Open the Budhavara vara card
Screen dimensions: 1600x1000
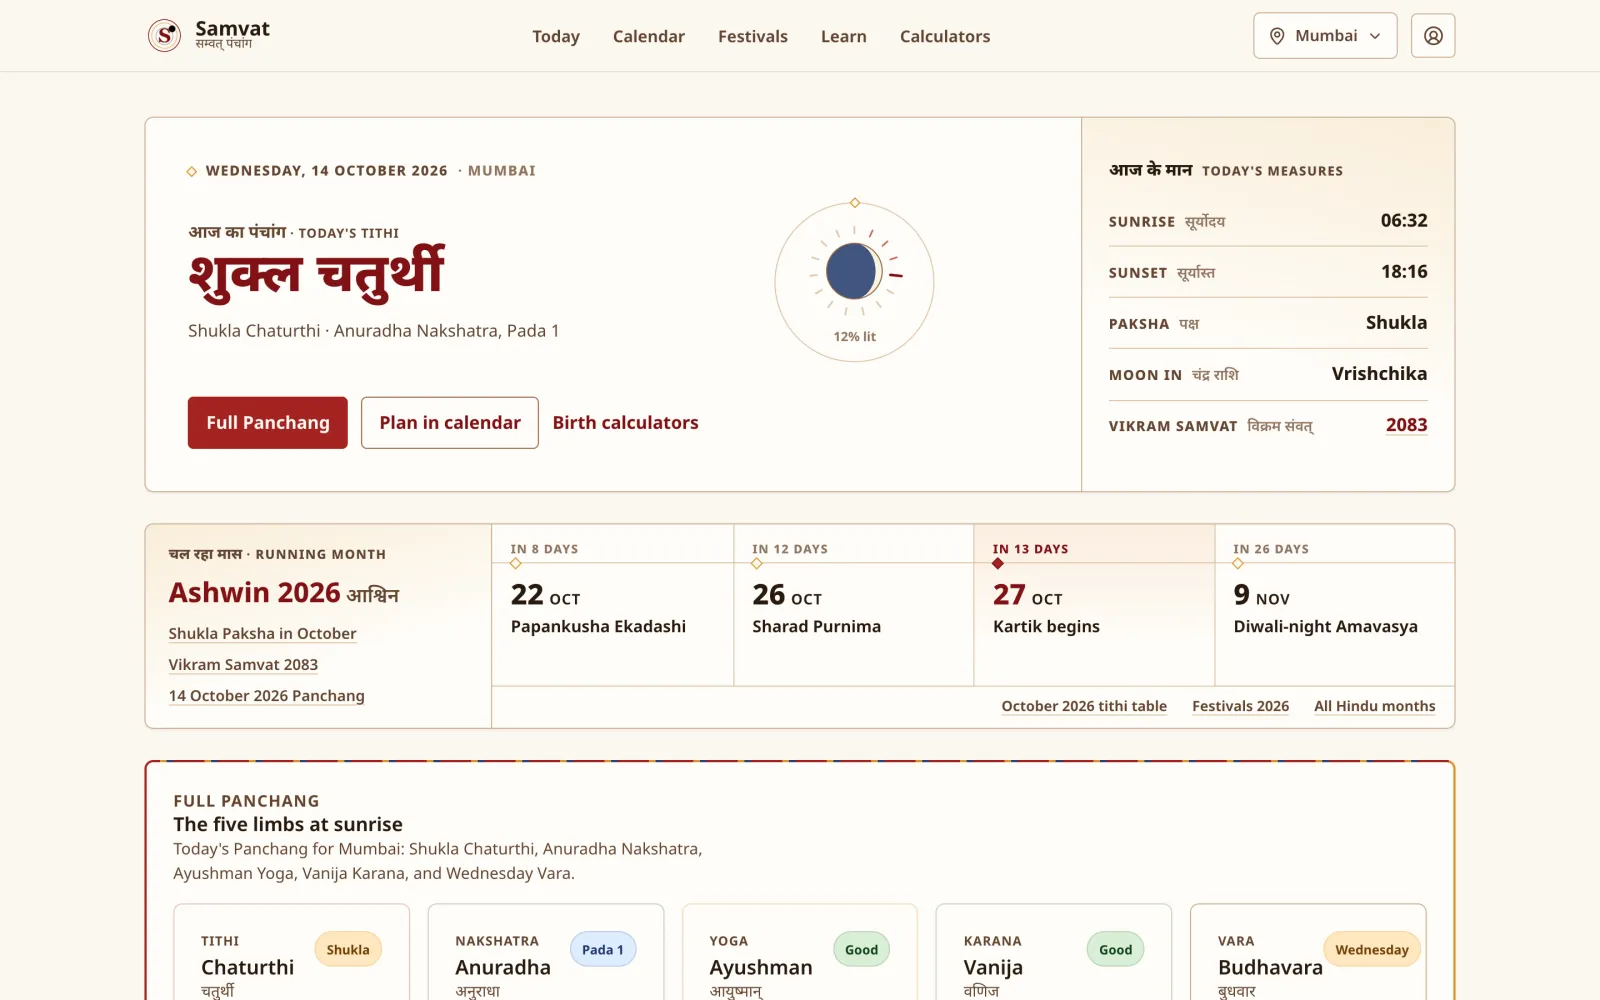tap(1308, 952)
